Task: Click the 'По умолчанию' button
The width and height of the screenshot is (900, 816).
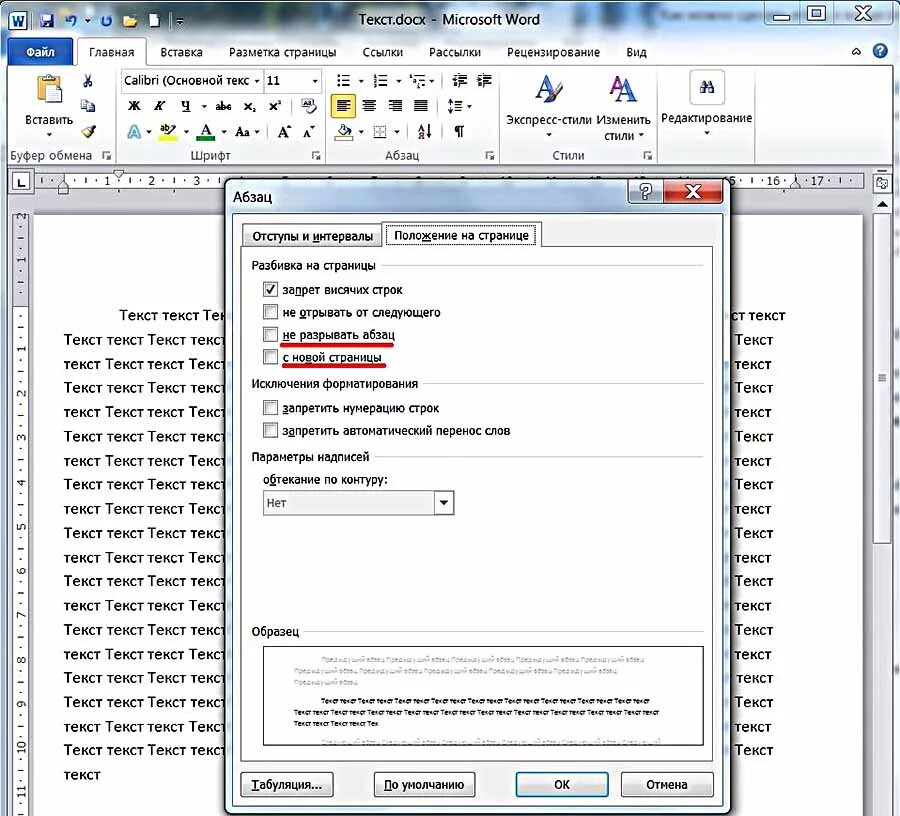Action: (x=424, y=784)
